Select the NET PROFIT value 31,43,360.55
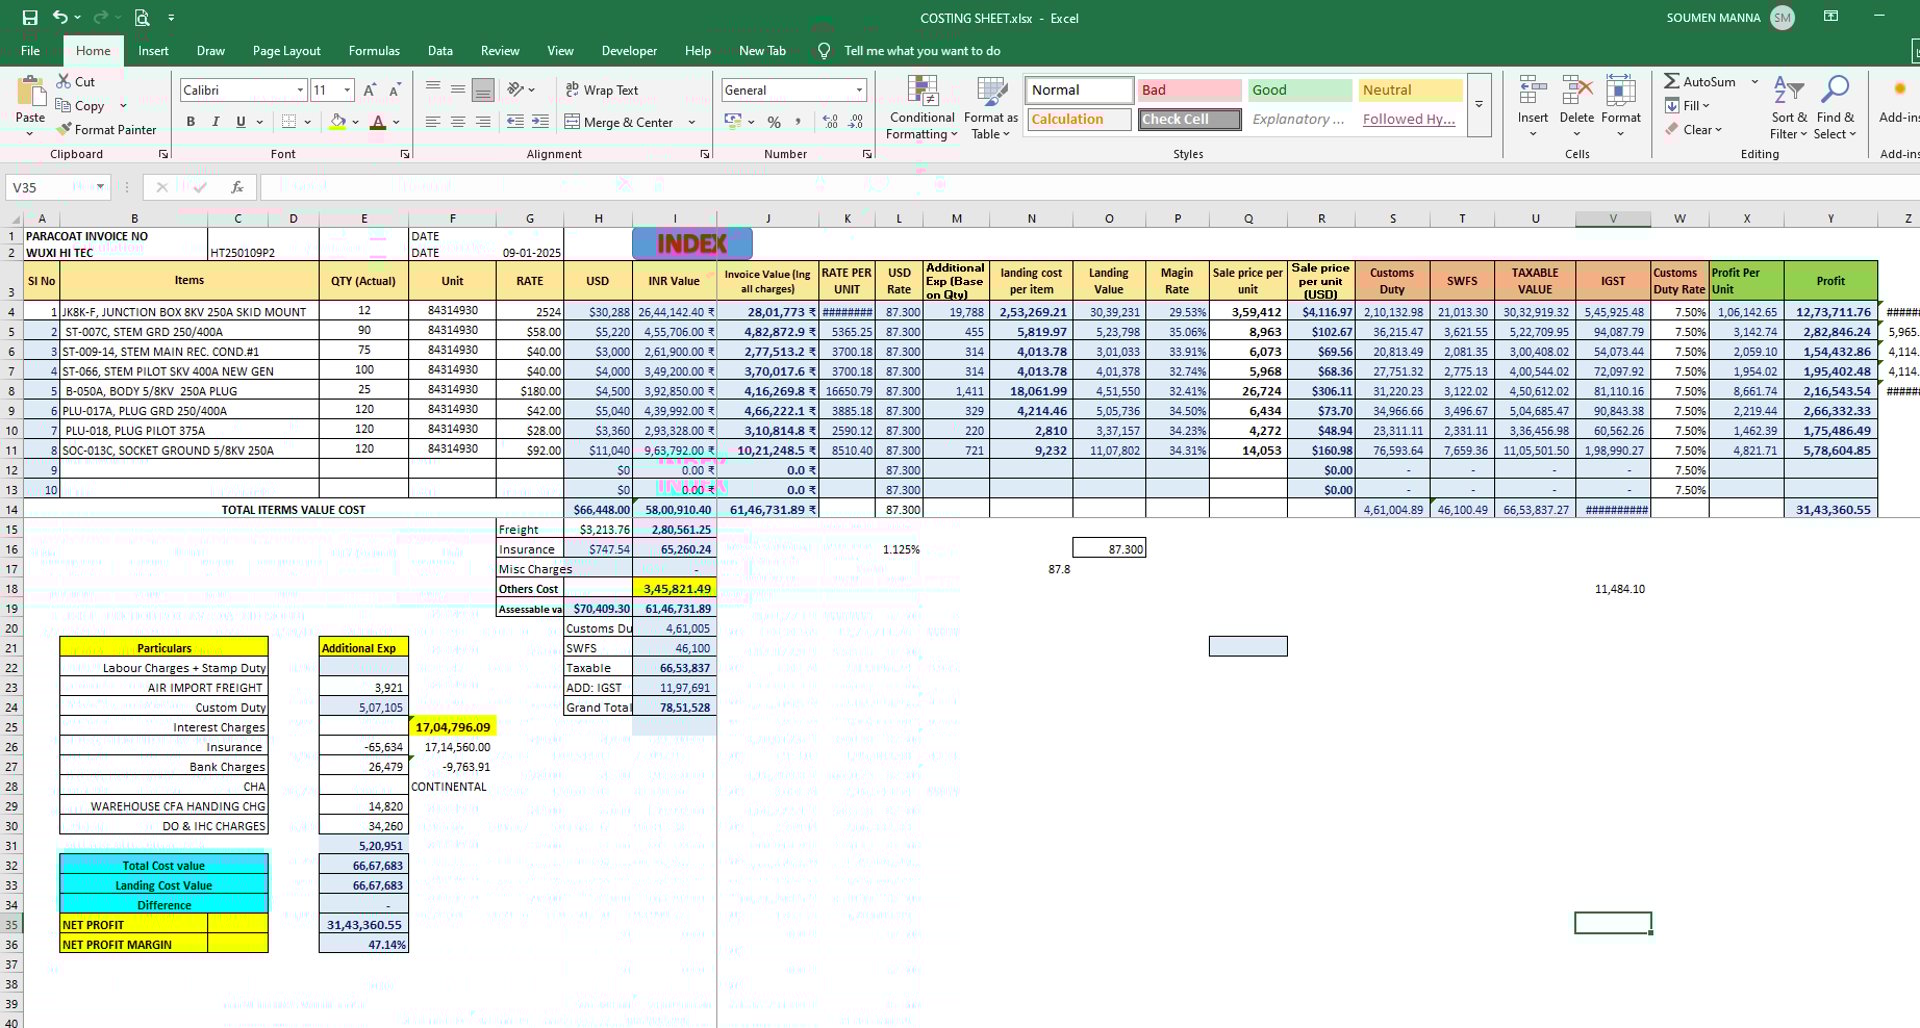The image size is (1920, 1028). [364, 925]
